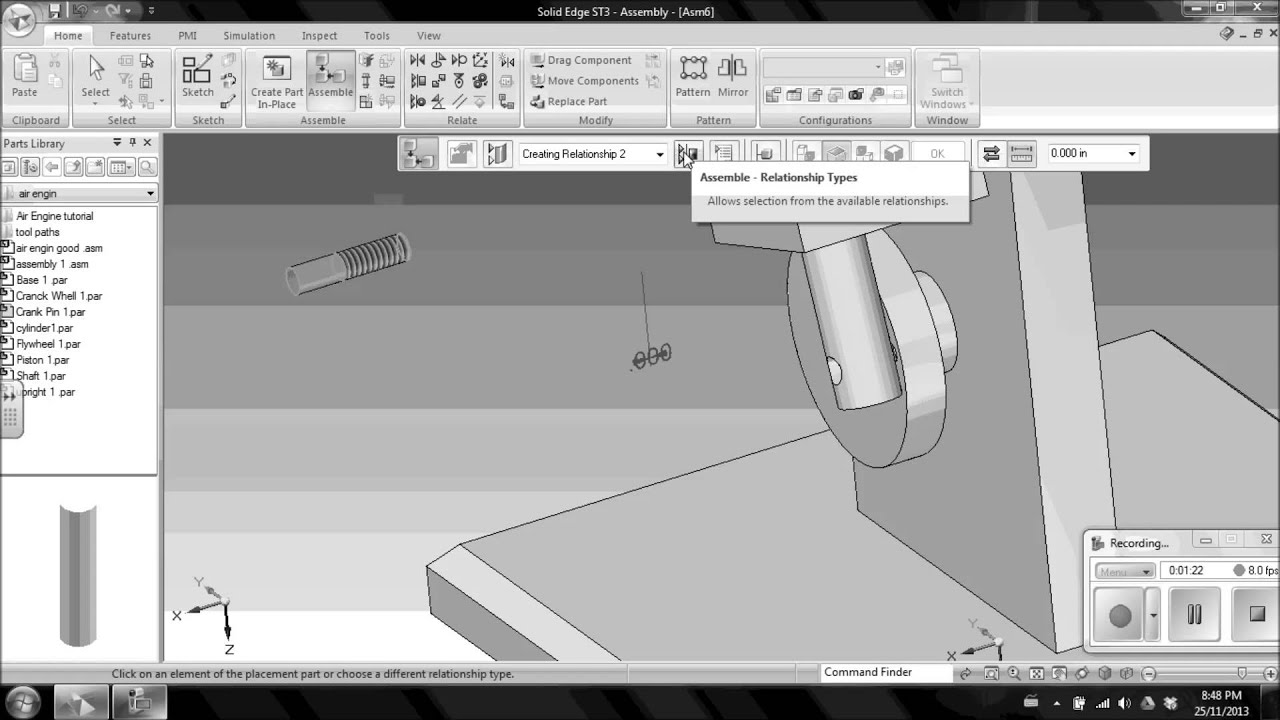Click Replace Part in Modify group

[x=568, y=101]
